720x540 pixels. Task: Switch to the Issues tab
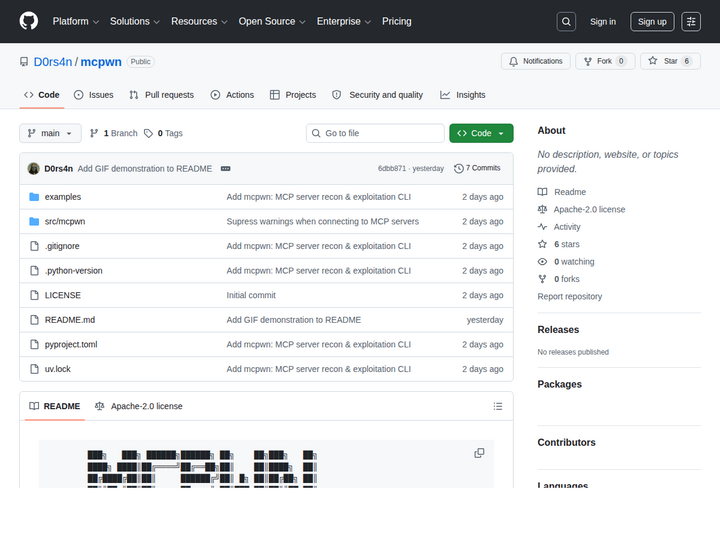94,95
